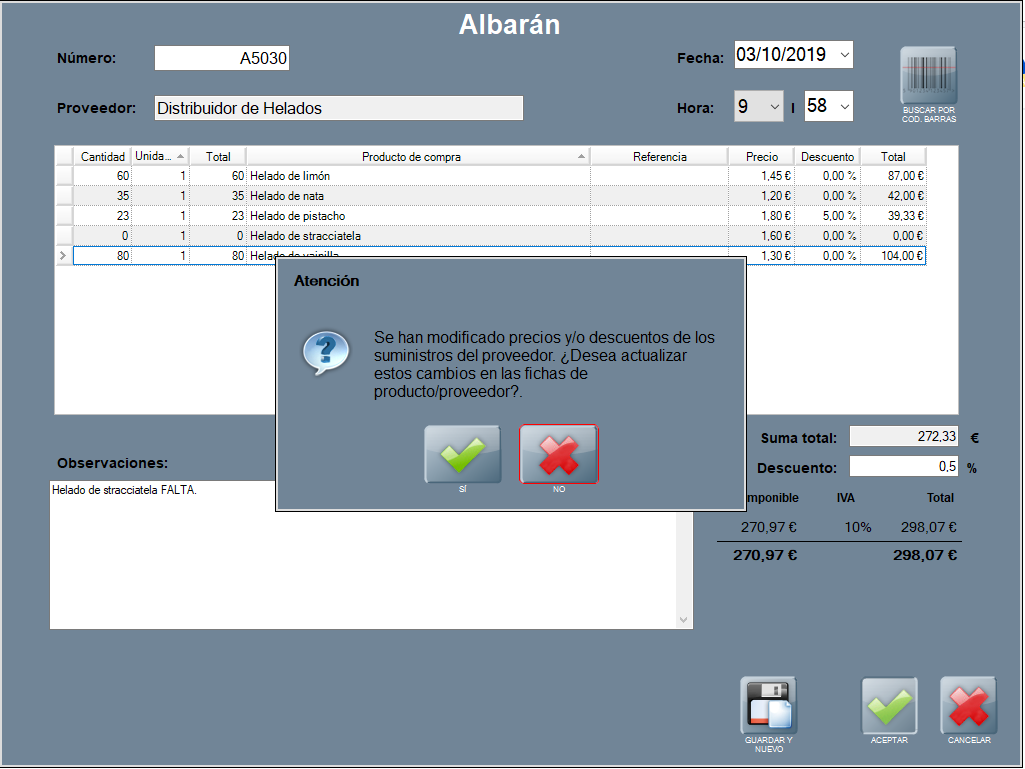1025x769 pixels.
Task: Click the green checkmark SÍ button in dialog
Action: (462, 454)
